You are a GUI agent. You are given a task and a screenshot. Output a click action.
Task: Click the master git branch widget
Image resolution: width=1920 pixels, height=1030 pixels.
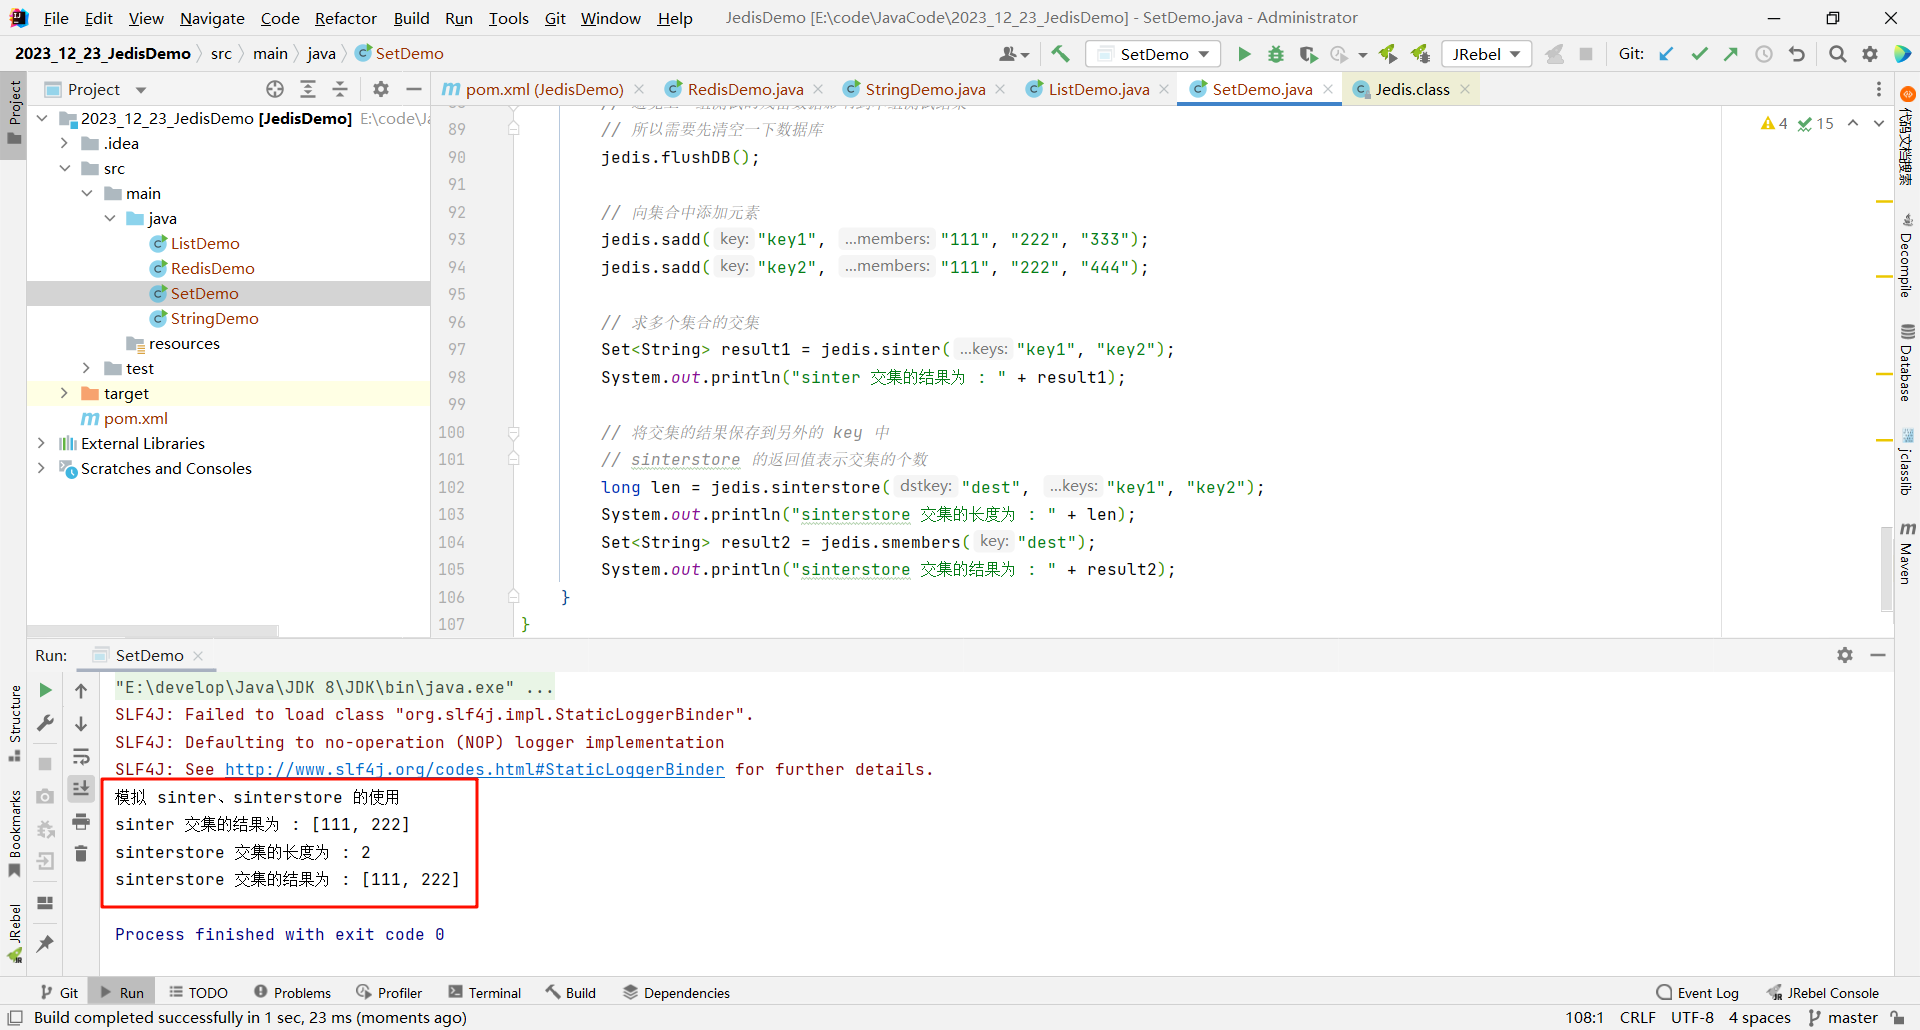(x=1843, y=1017)
